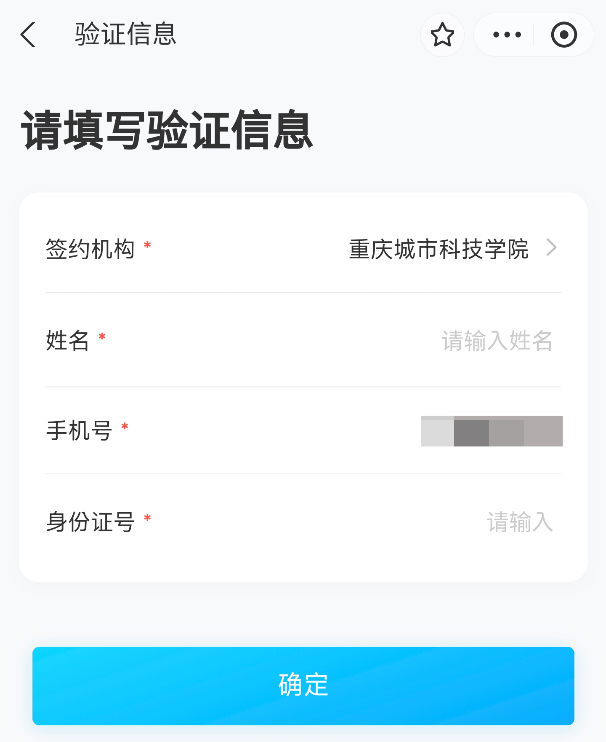The height and width of the screenshot is (742, 606).
Task: Open the three-dot more options menu
Action: (x=507, y=35)
